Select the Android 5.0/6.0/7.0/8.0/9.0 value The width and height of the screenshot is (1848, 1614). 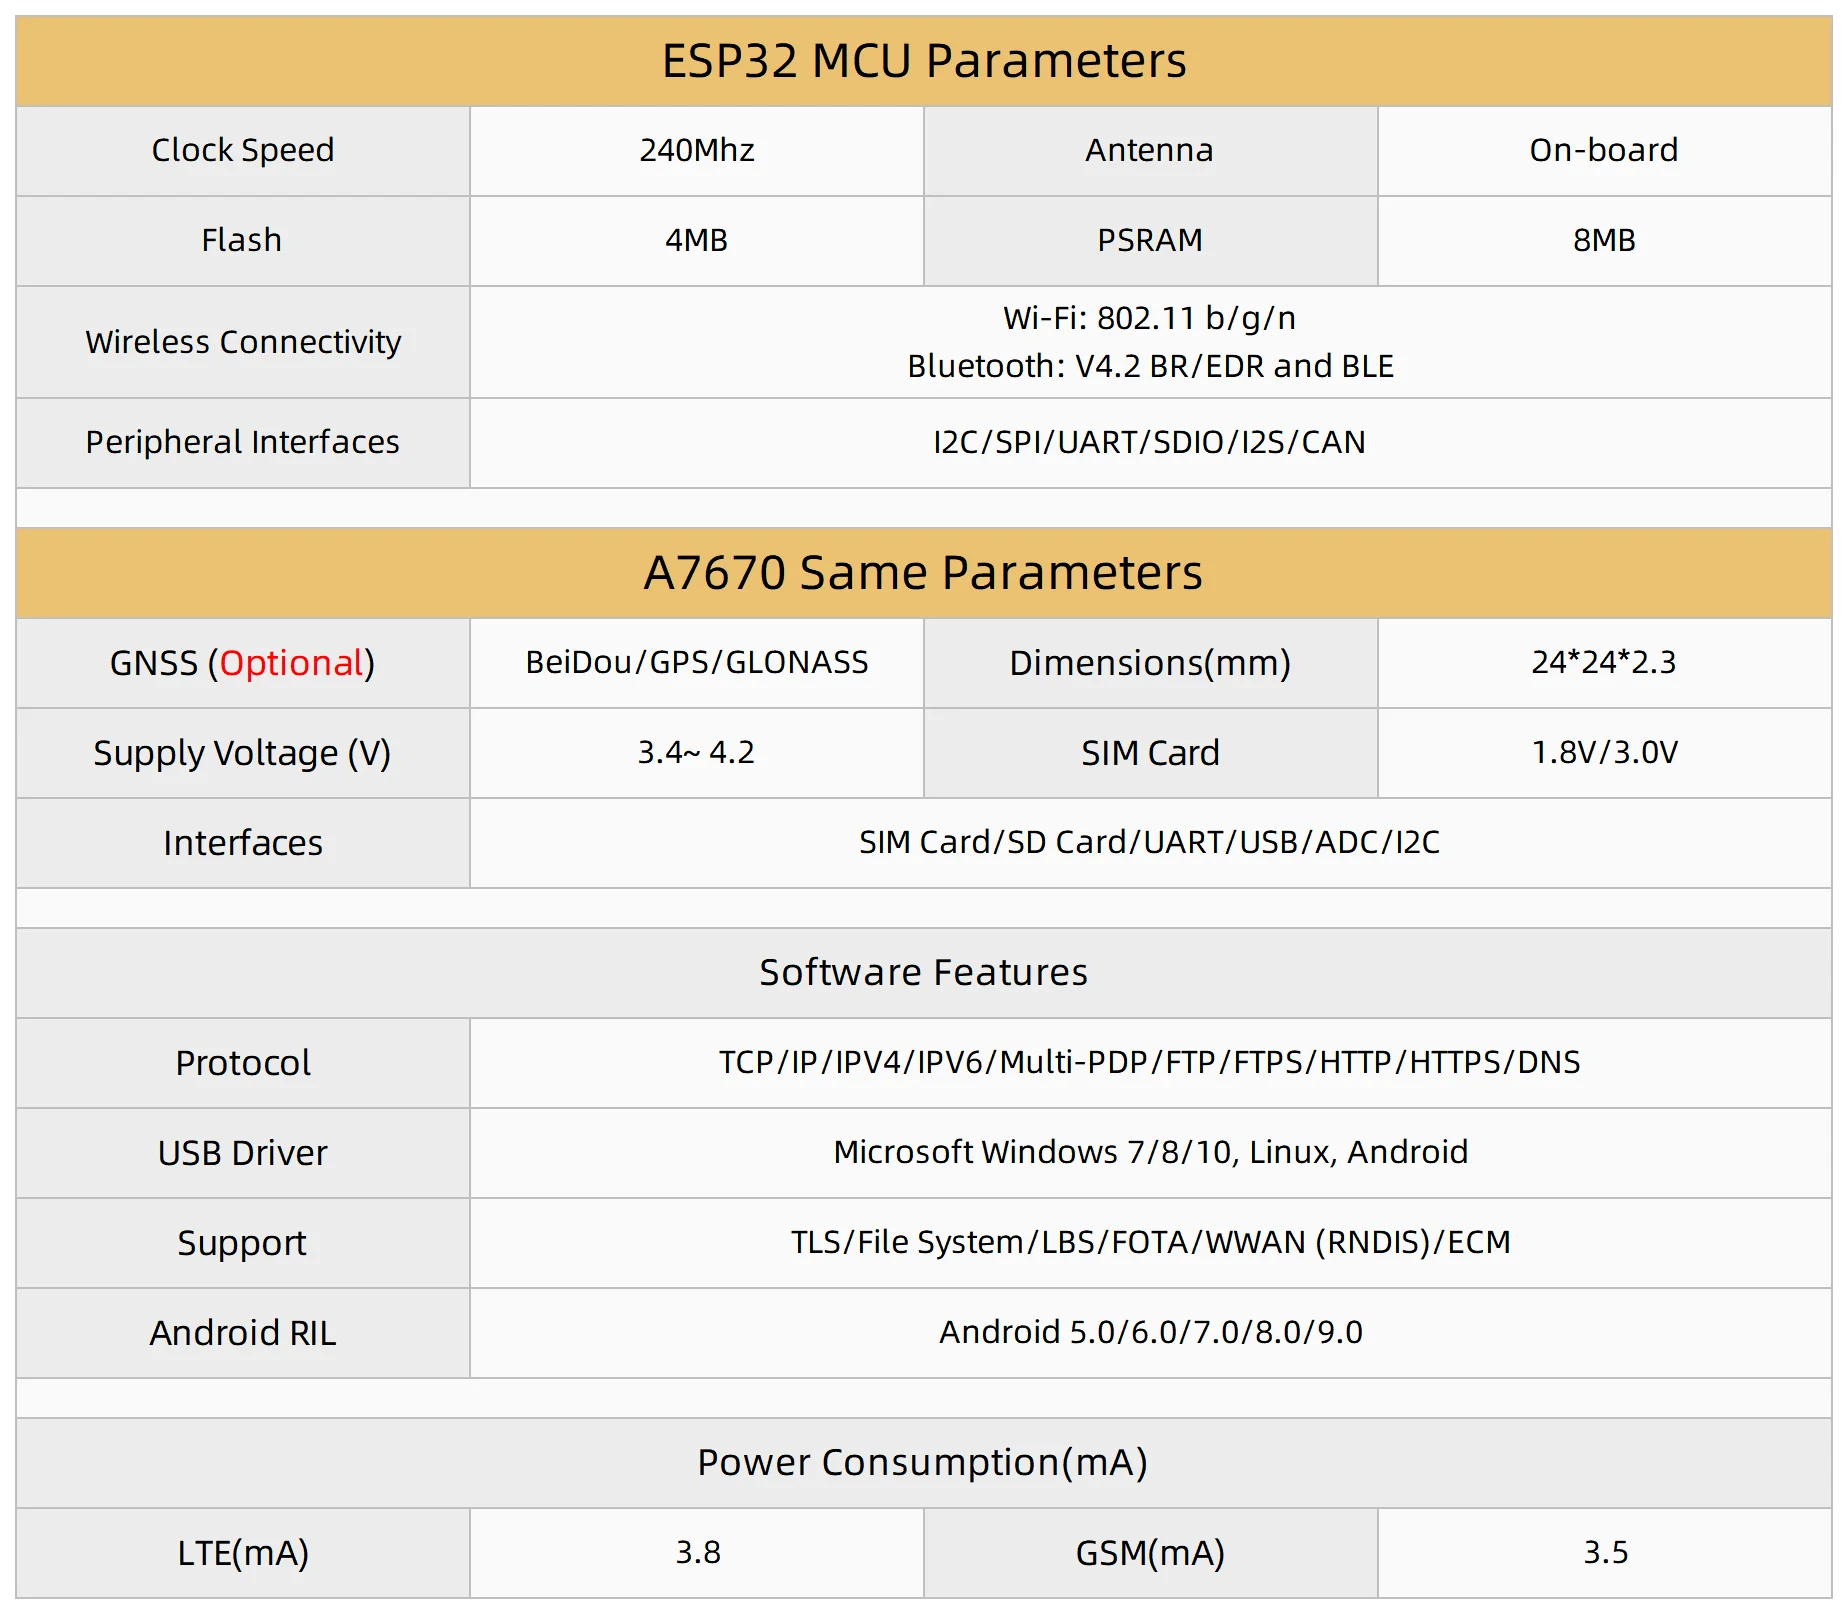[x=1150, y=1332]
